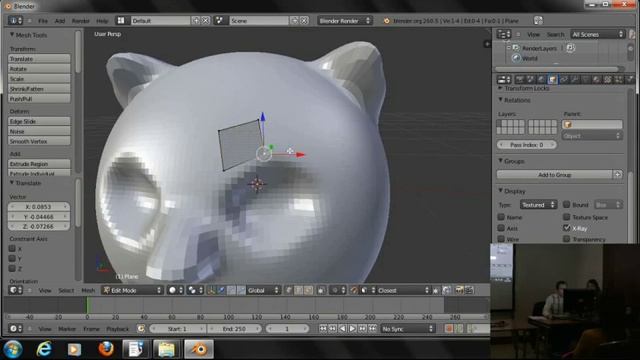Open the Material properties tab icon
640x360 pixels.
[597, 79]
